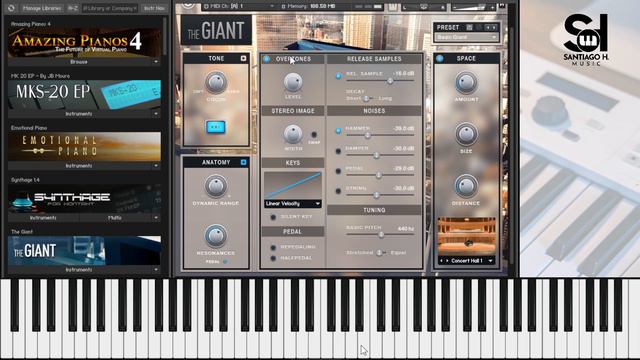Toggle the Overtones on/off LED
This screenshot has width=640, height=360.
point(267,59)
